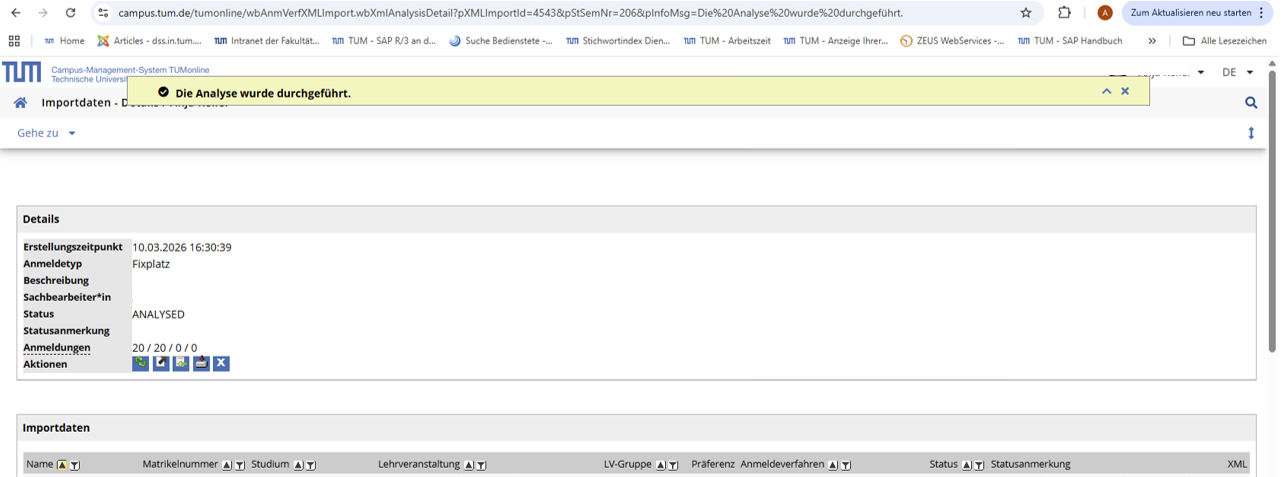Click the X delete action icon
The image size is (1285, 477).
click(x=221, y=363)
